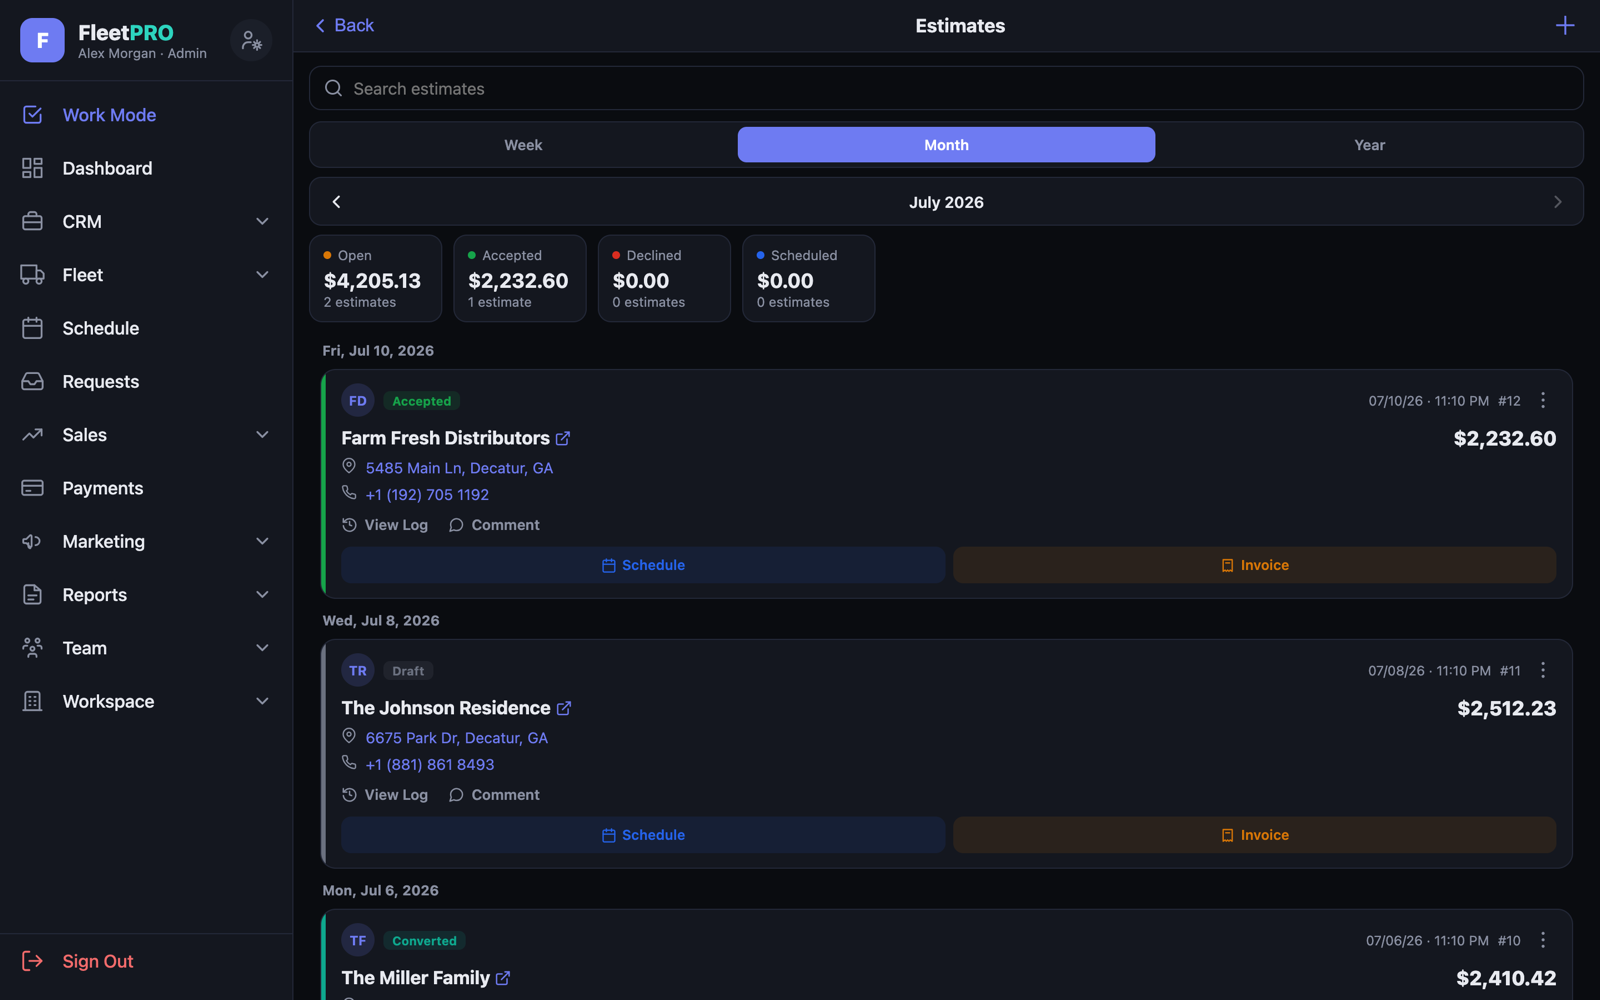Click the Sign Out arrow icon
Screen dimensions: 1600x1000
[32, 961]
